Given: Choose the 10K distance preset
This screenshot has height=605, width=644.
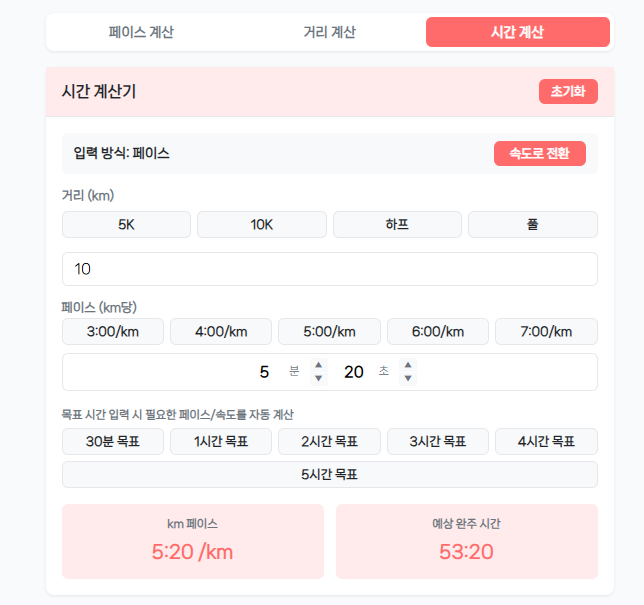Looking at the screenshot, I should point(261,224).
